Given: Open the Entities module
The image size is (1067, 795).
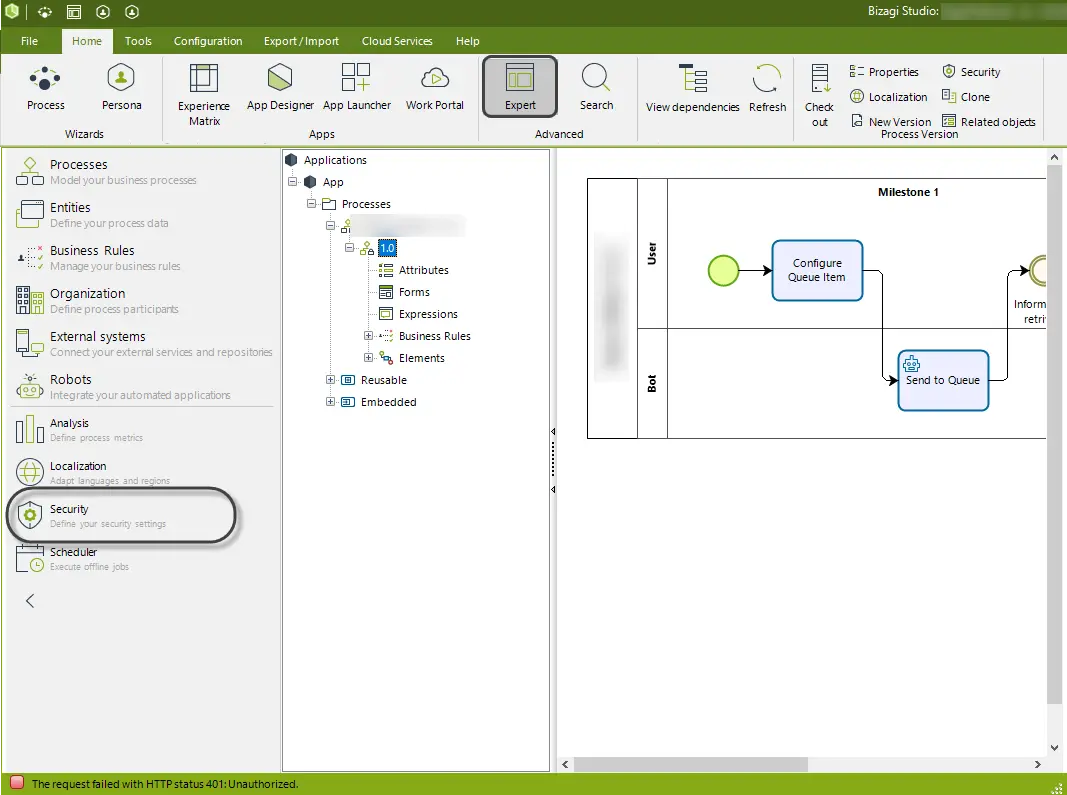Looking at the screenshot, I should pos(92,214).
